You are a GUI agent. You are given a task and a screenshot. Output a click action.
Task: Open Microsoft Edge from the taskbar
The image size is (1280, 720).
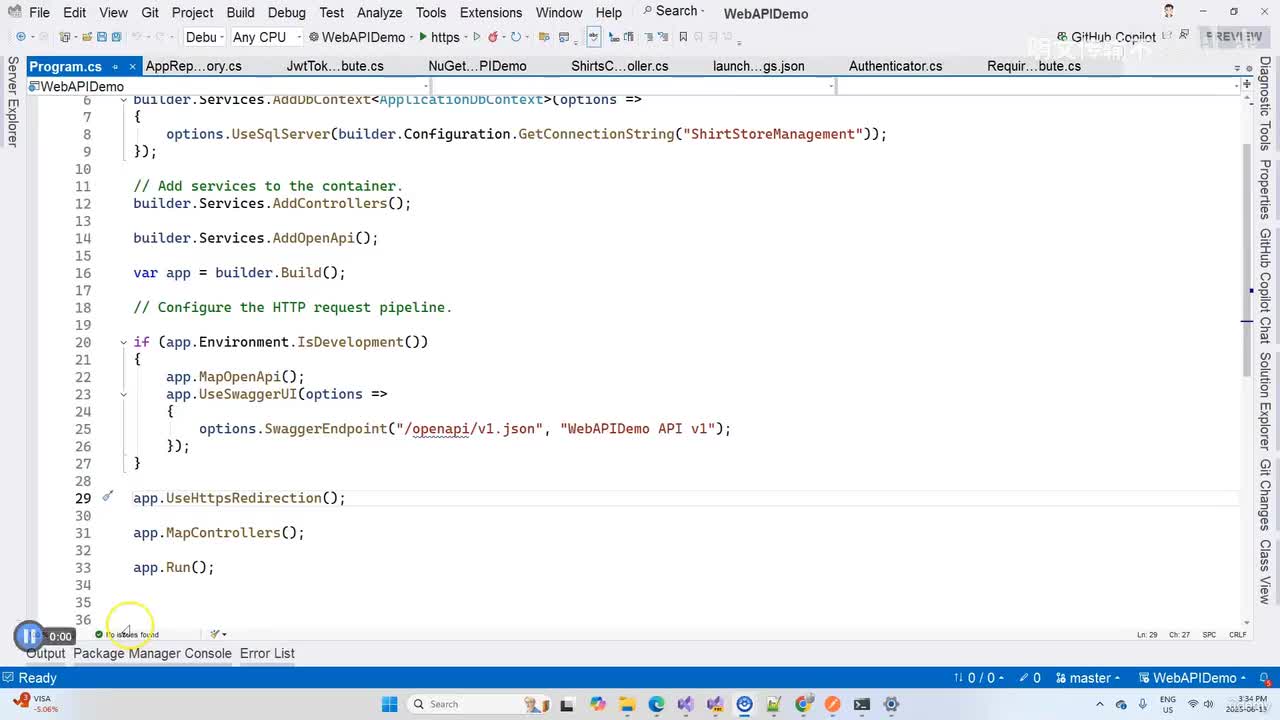pyautogui.click(x=656, y=704)
